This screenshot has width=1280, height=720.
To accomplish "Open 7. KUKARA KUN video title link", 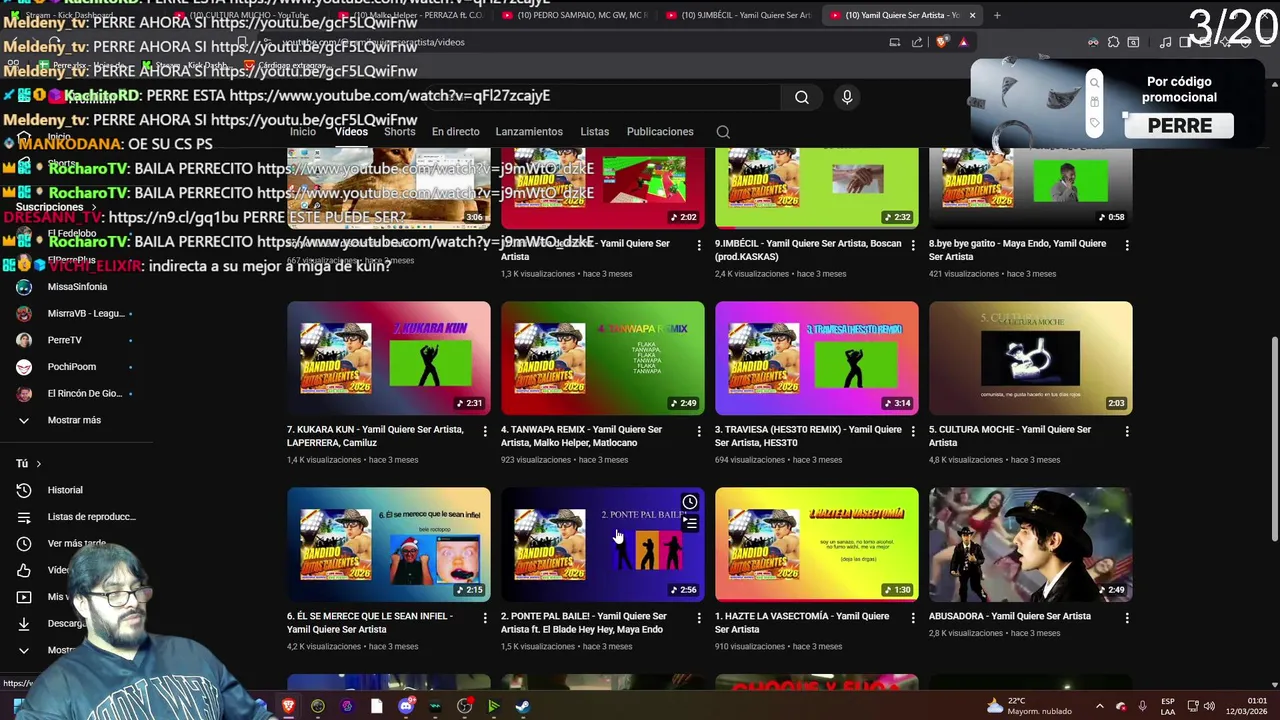I will [x=375, y=436].
